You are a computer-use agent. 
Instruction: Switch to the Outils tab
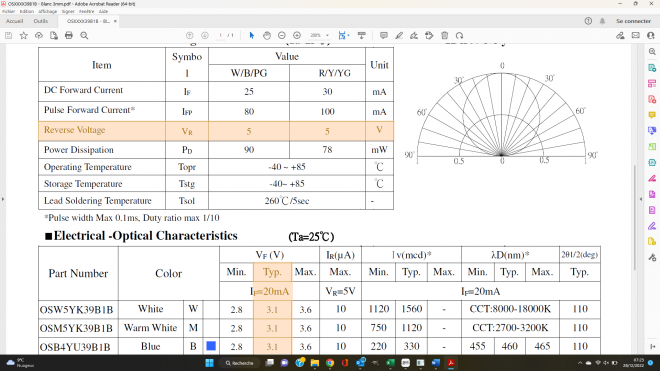41,21
